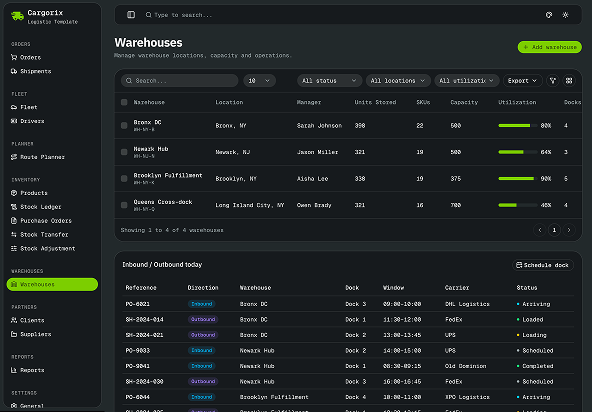592x412 pixels.
Task: Click Newark Hub 64% utilization bar
Action: (518, 152)
